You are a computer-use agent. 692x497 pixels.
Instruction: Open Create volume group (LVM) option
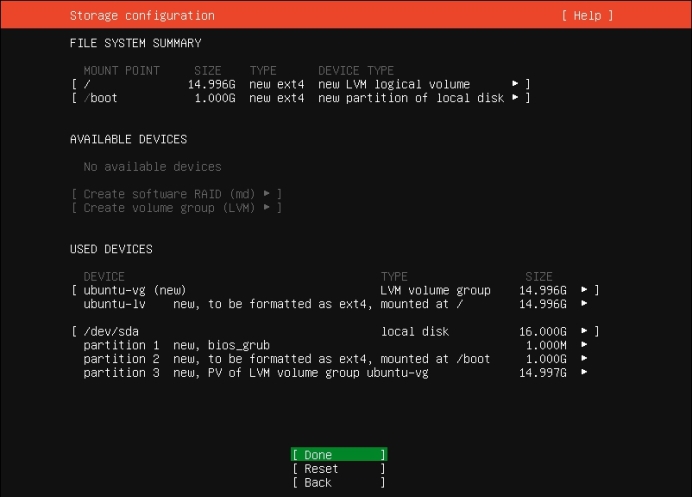coord(176,208)
